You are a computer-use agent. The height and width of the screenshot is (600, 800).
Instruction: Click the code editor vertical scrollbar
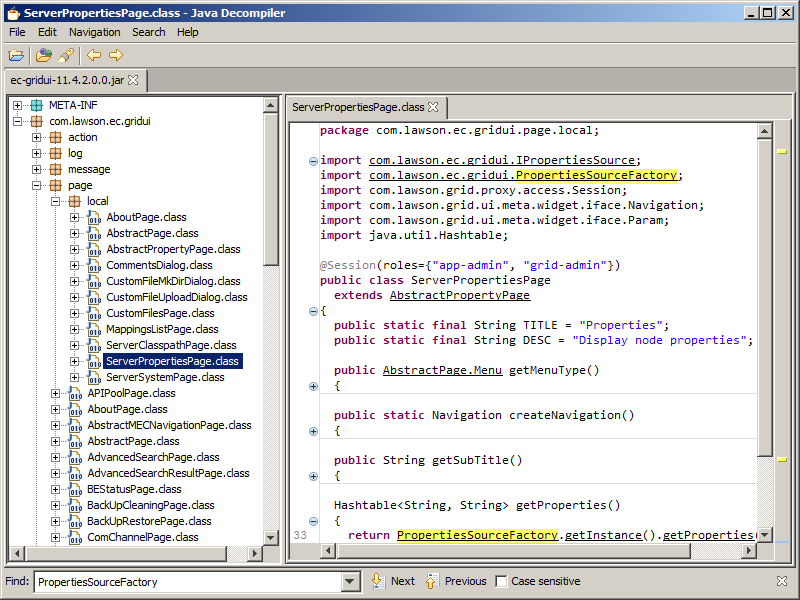click(x=764, y=300)
